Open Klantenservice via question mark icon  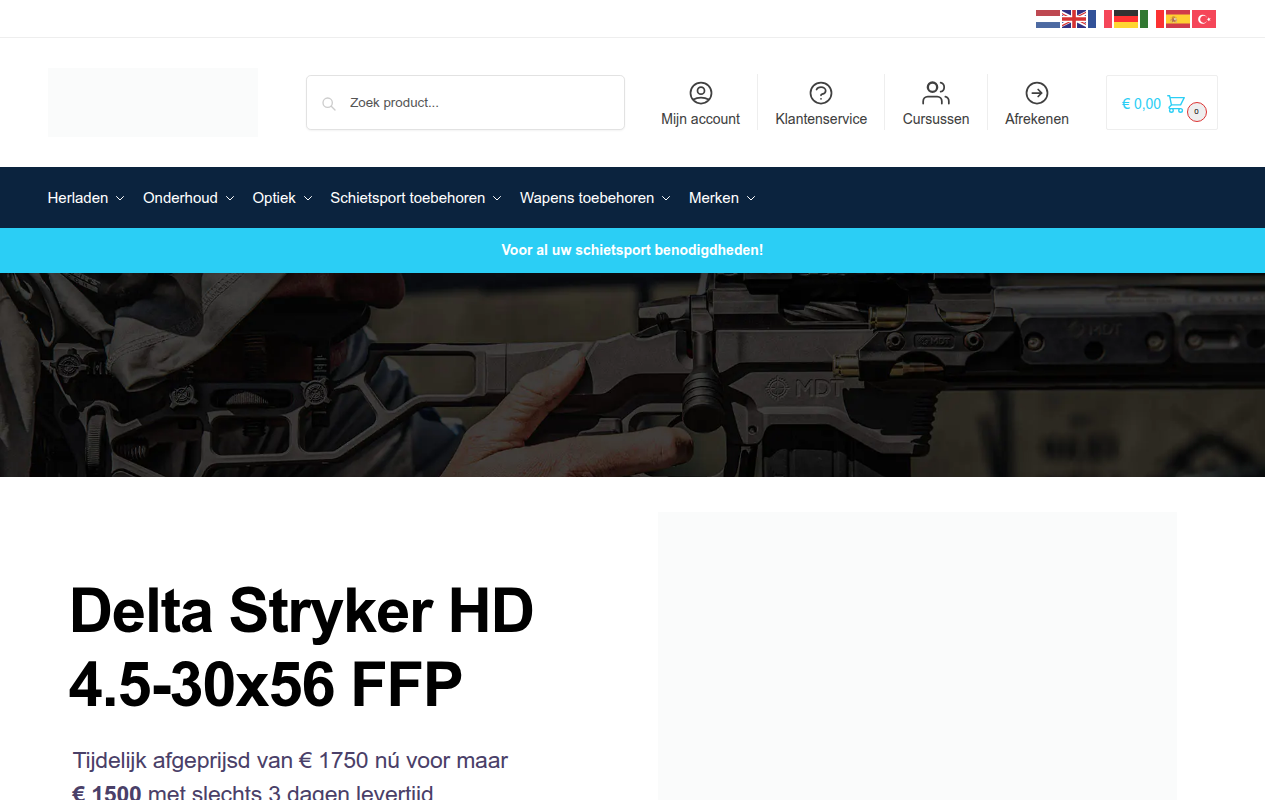coord(821,93)
